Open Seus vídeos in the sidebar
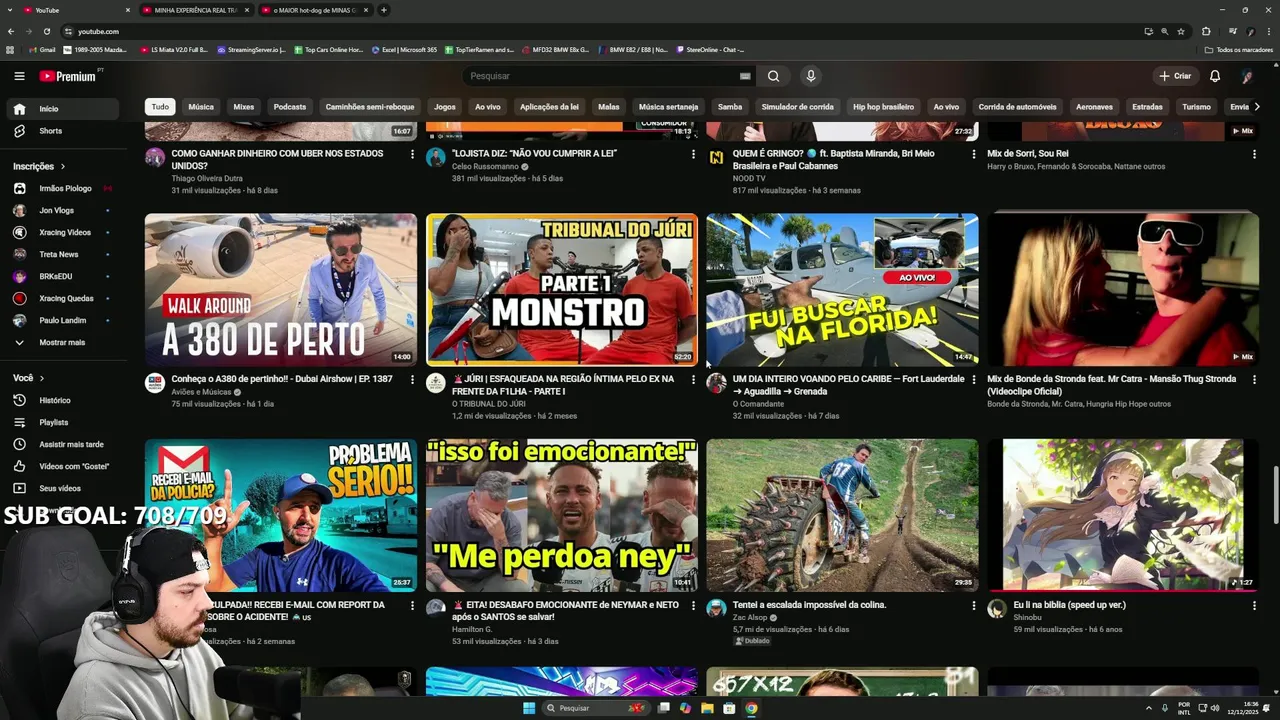 click(x=60, y=488)
